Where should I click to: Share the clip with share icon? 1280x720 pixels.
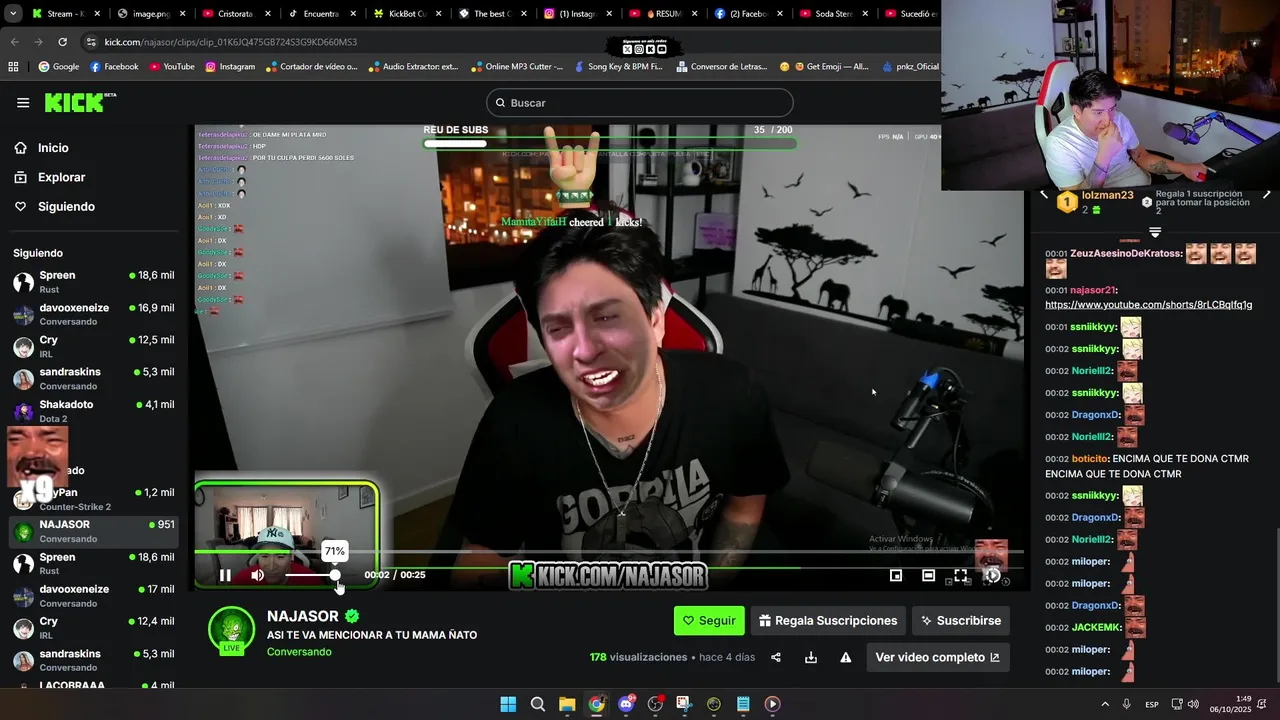[776, 657]
